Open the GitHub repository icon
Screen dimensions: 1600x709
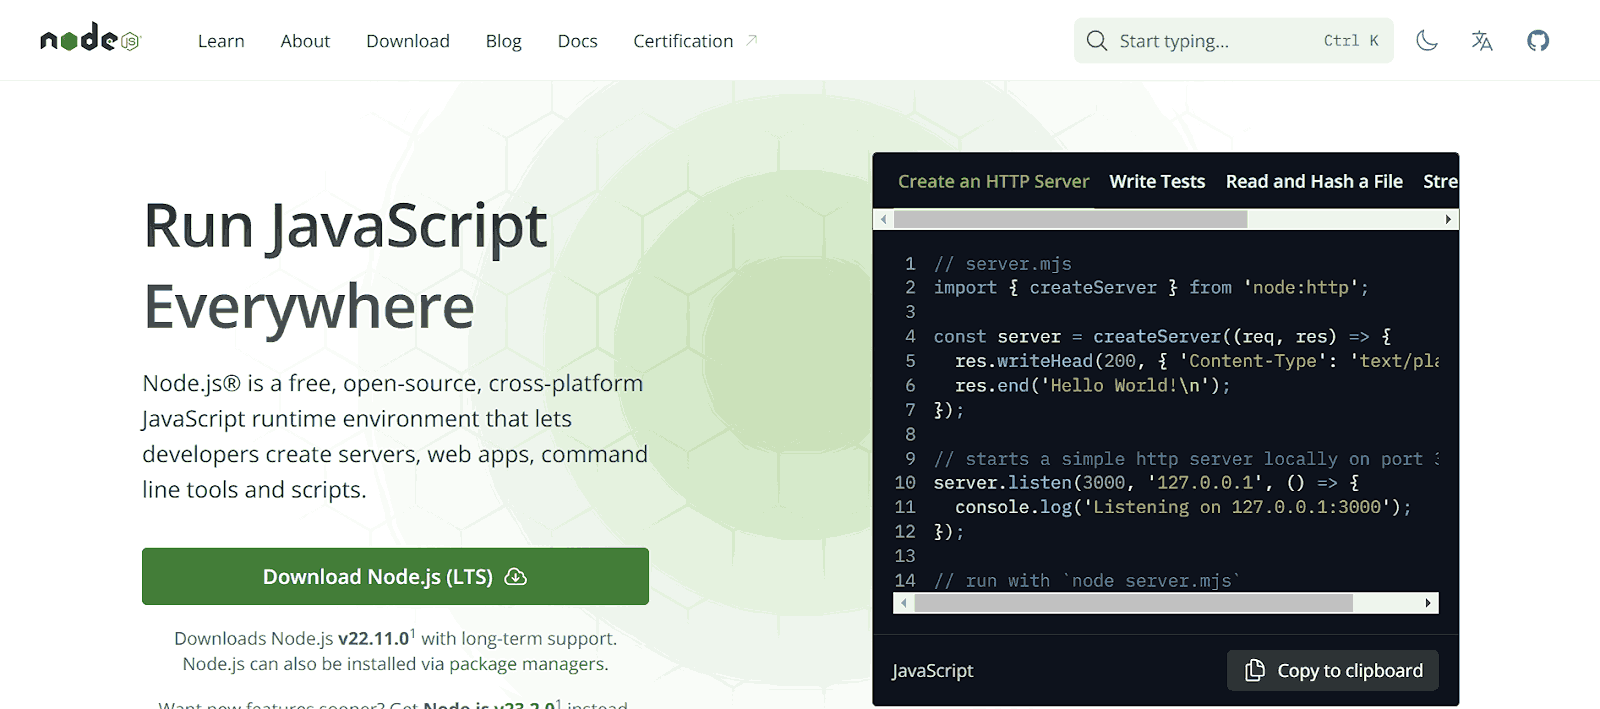point(1538,41)
